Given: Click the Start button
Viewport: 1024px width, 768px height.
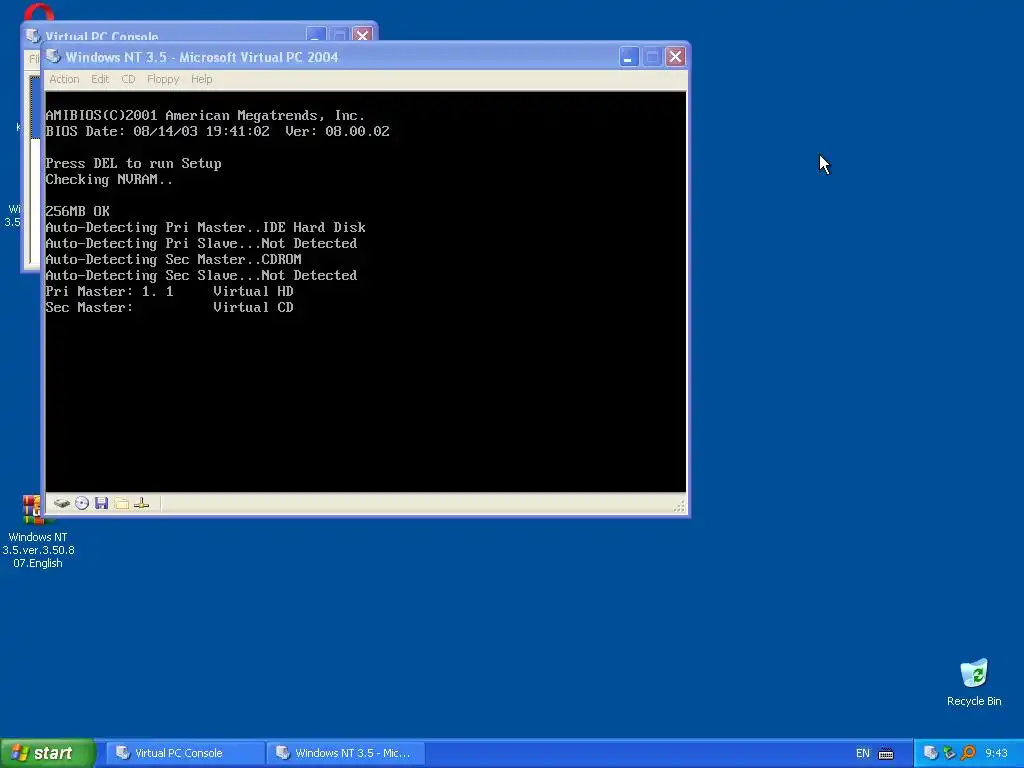Looking at the screenshot, I should (48, 753).
